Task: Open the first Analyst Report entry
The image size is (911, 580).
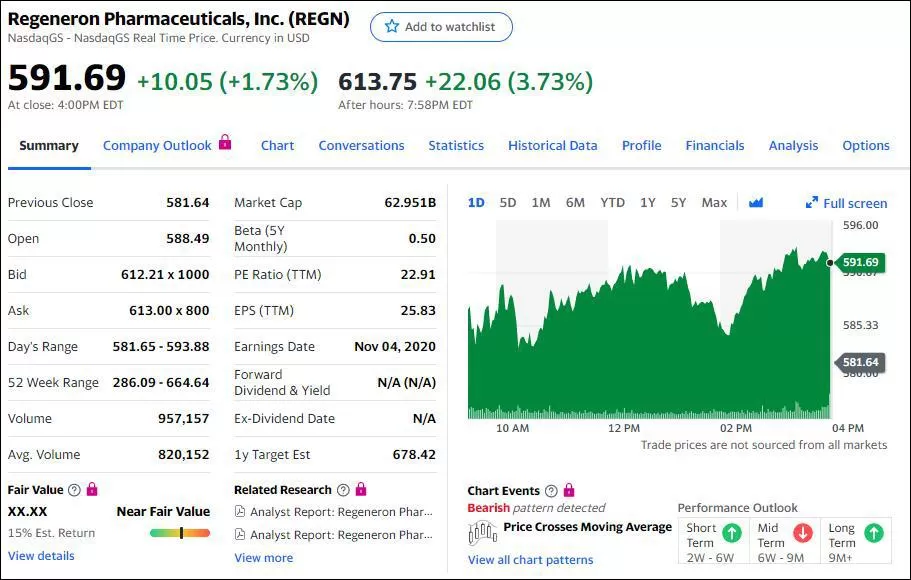Action: coord(333,512)
